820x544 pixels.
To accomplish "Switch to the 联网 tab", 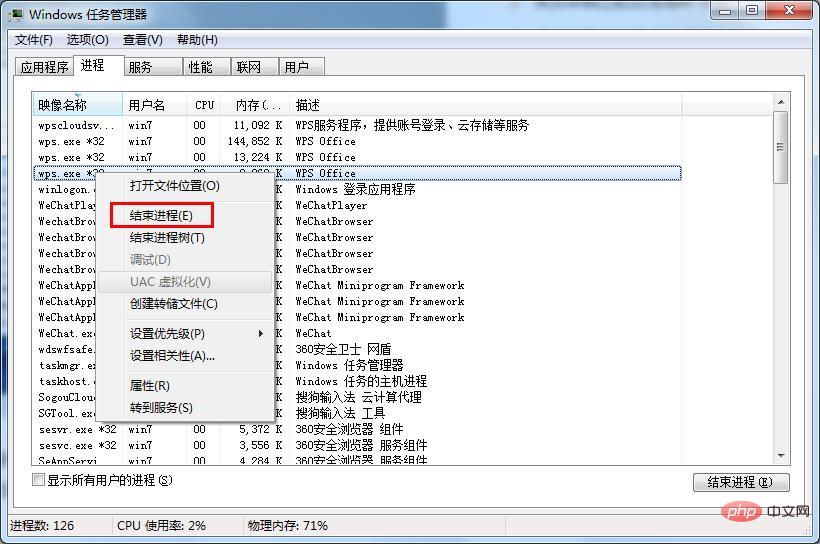I will click(255, 67).
